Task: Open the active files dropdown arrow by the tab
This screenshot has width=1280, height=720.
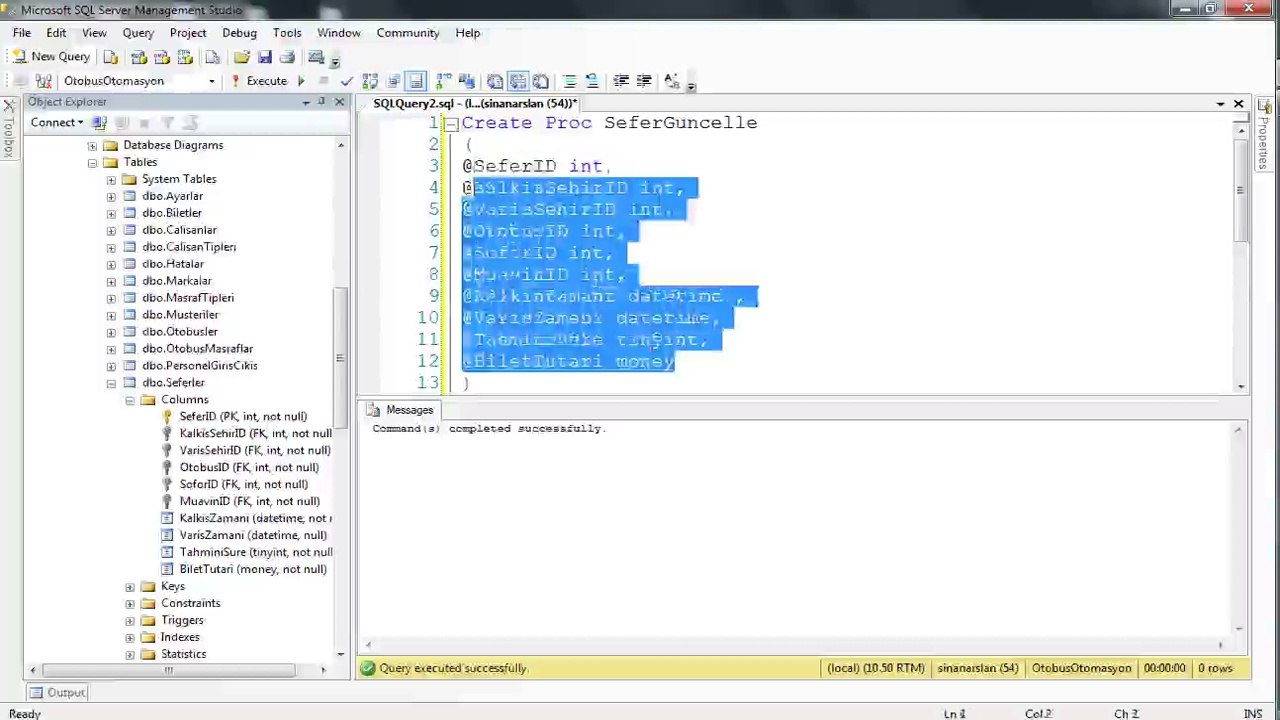Action: point(1220,104)
